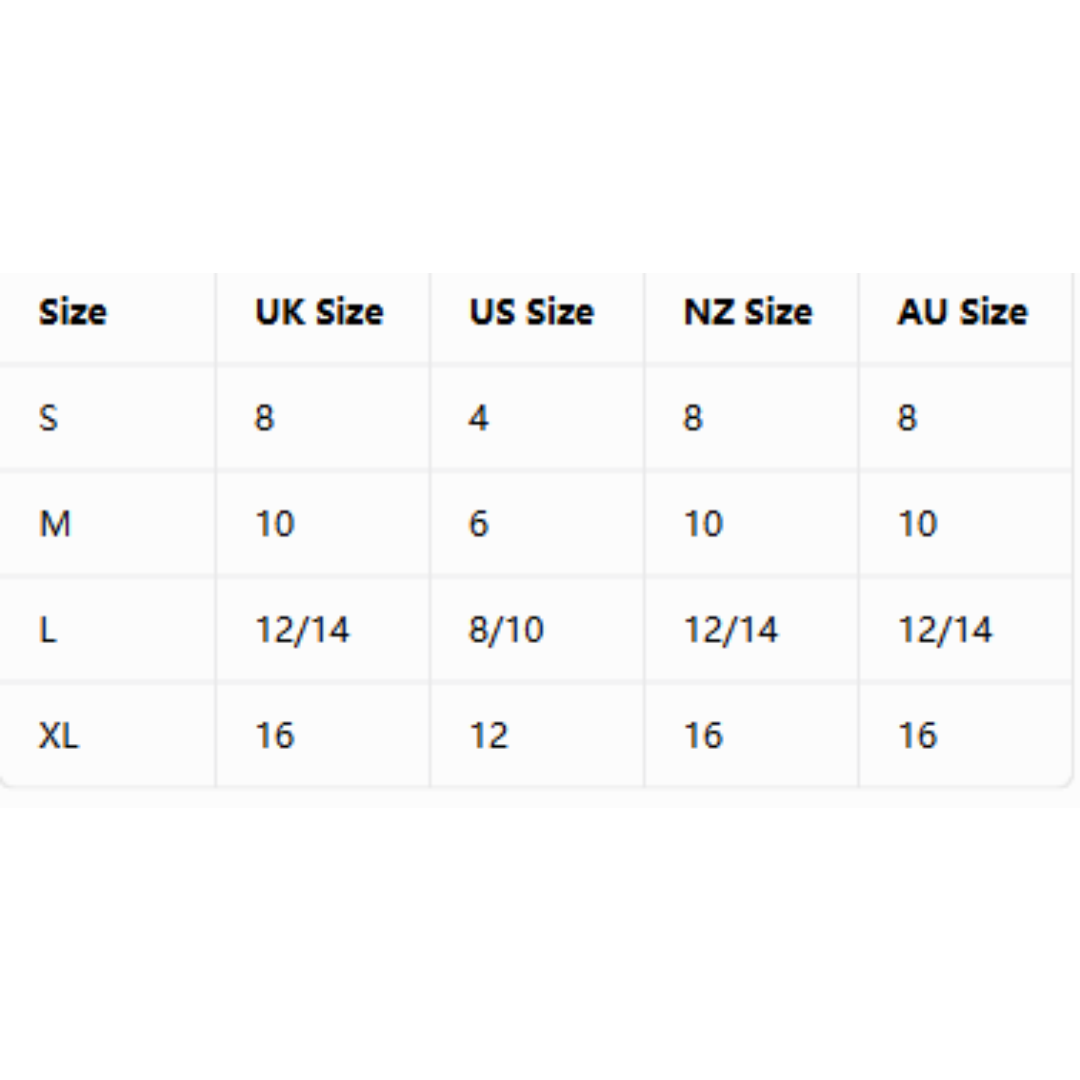Click the AU 12/14 cell
Image resolution: width=1080 pixels, height=1080 pixels.
tap(946, 630)
